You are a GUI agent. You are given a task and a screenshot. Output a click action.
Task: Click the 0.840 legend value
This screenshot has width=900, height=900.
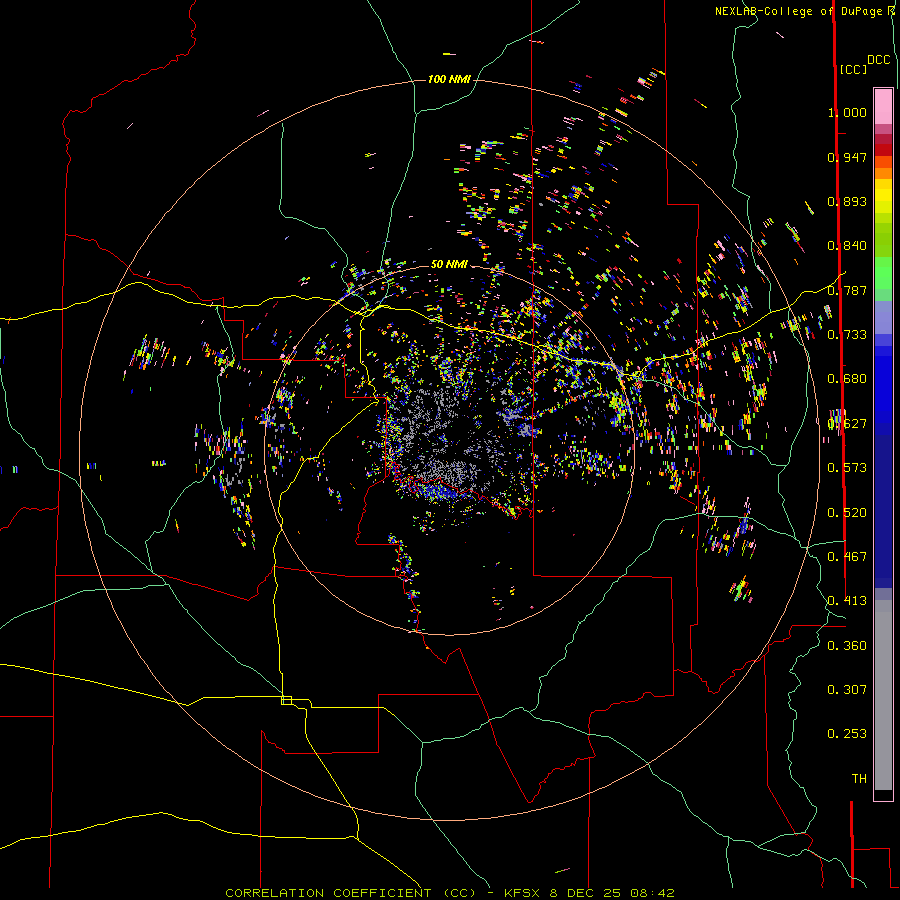point(847,246)
